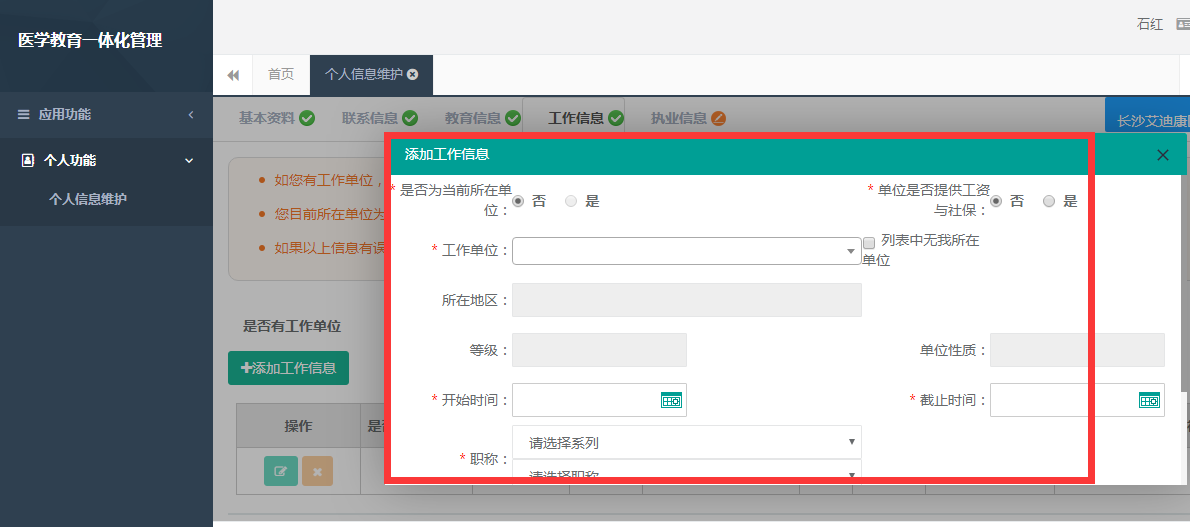Click the blue 长沙艾迪康 button
Viewport: 1190px width, 527px height.
coord(1148,117)
